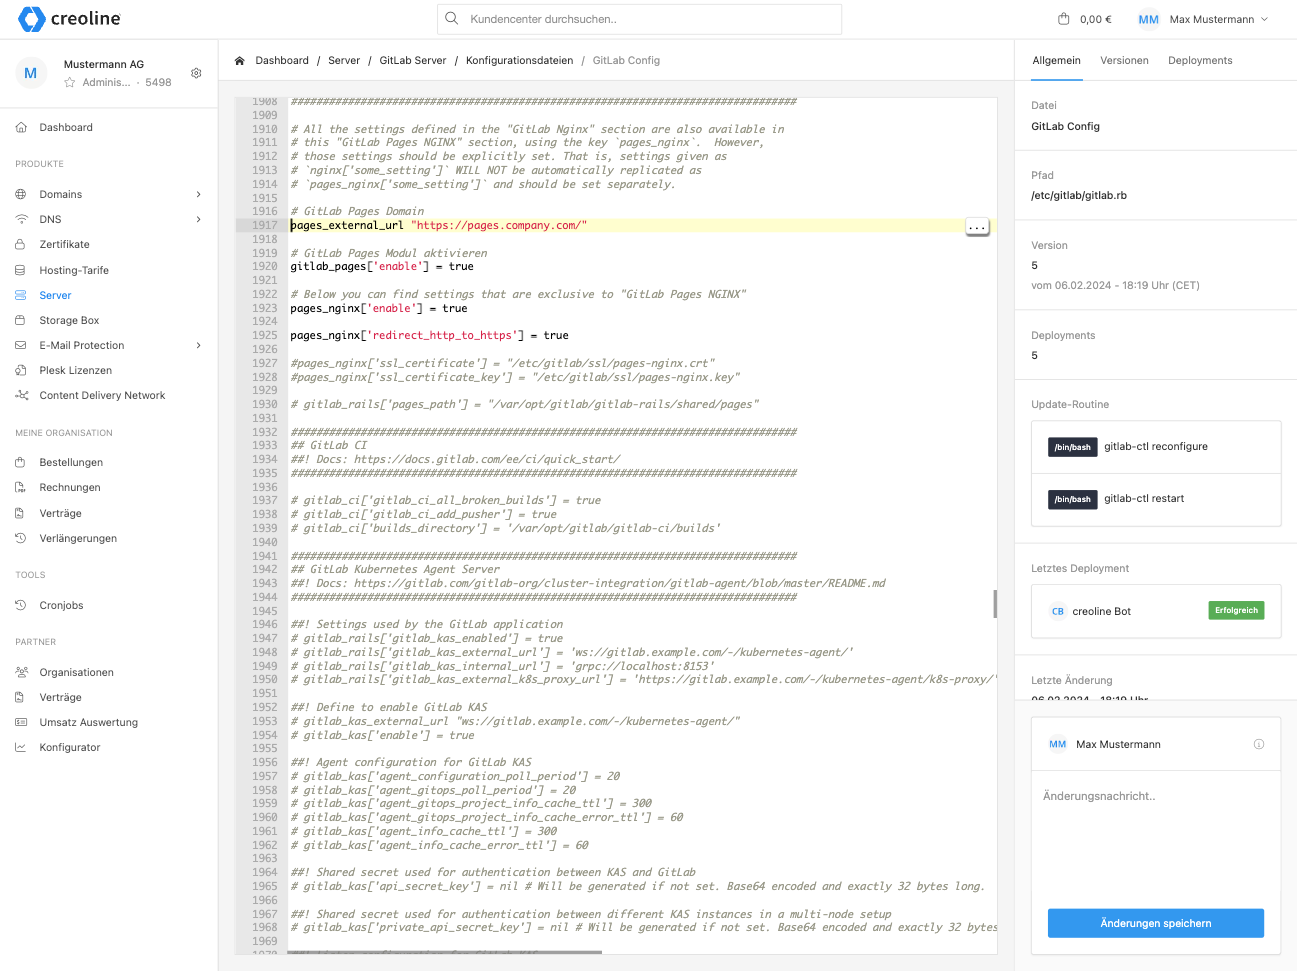Click the gitlab-ctl restart routine
The height and width of the screenshot is (971, 1297).
(1156, 499)
